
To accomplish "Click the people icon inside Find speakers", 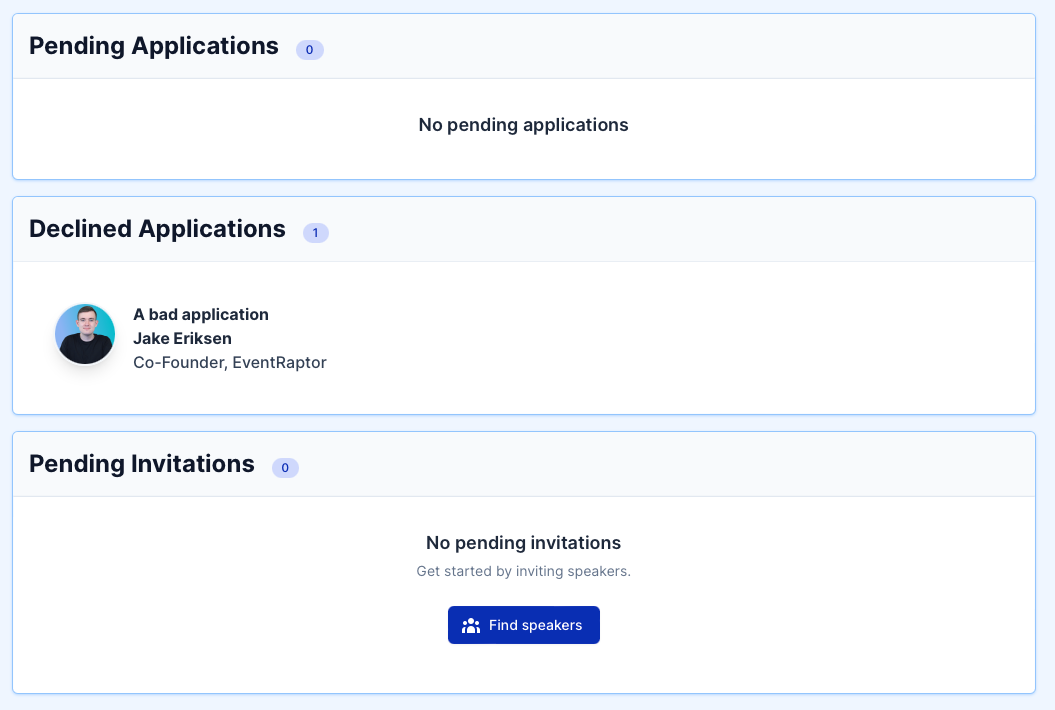I will click(x=471, y=626).
